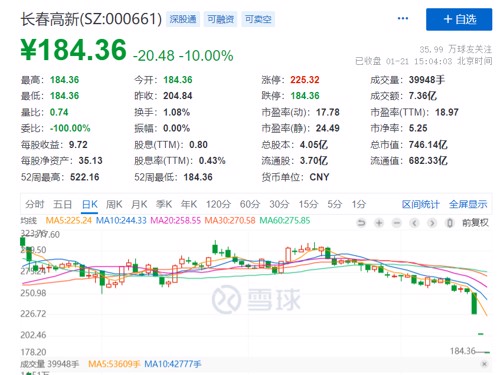Switch to the 30分 interval tab
Image resolution: width=500 pixels, height=375 pixels.
[279, 204]
